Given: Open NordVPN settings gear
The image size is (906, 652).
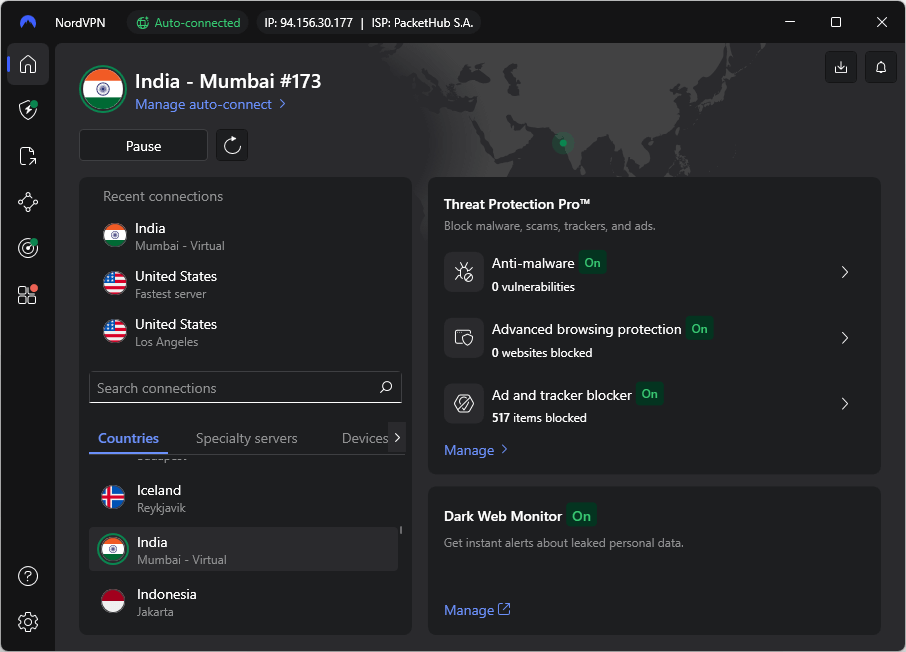Looking at the screenshot, I should pyautogui.click(x=27, y=622).
